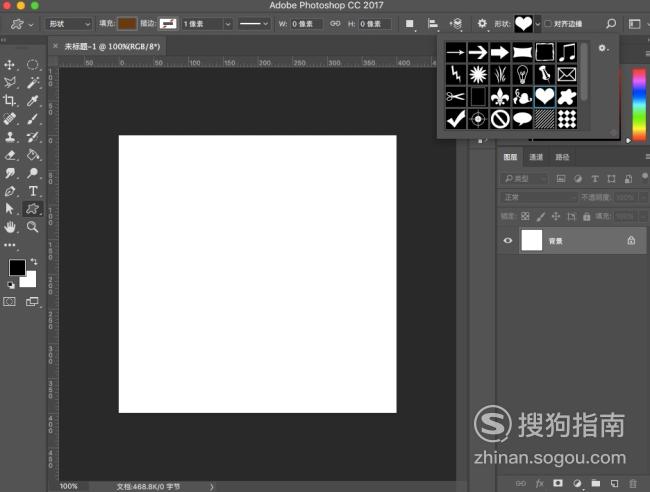Image resolution: width=650 pixels, height=492 pixels.
Task: Choose the checkmark custom shape
Action: (456, 119)
